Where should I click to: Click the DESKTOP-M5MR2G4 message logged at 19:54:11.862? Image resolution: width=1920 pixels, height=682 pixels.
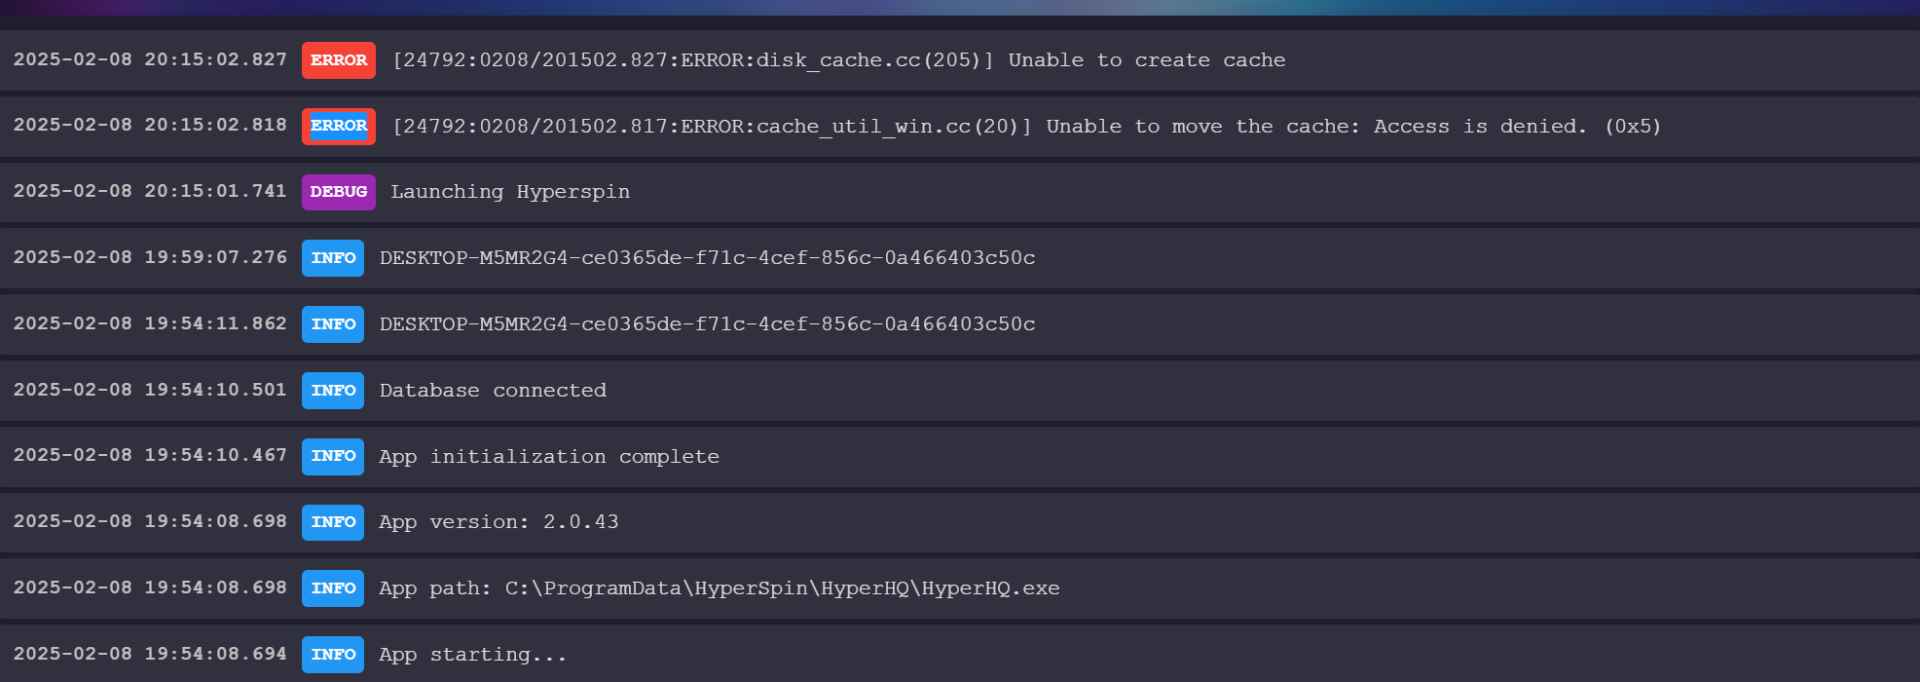pos(707,324)
